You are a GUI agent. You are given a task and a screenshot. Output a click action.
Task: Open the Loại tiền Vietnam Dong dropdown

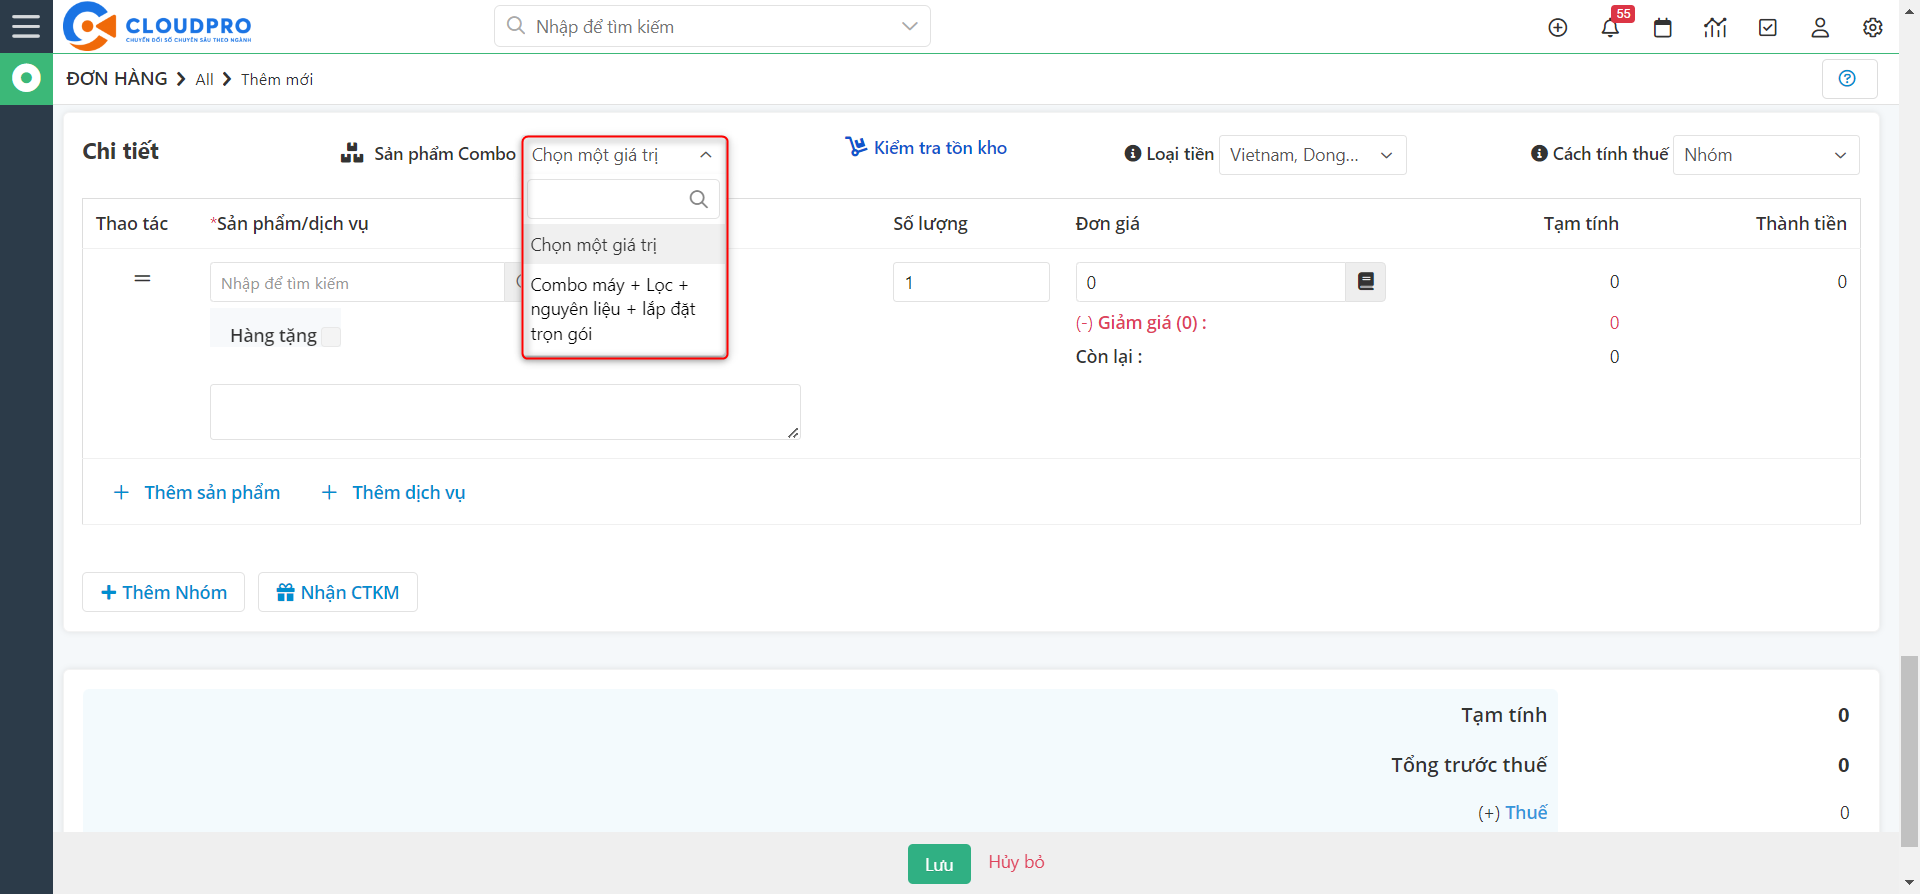pos(1312,155)
